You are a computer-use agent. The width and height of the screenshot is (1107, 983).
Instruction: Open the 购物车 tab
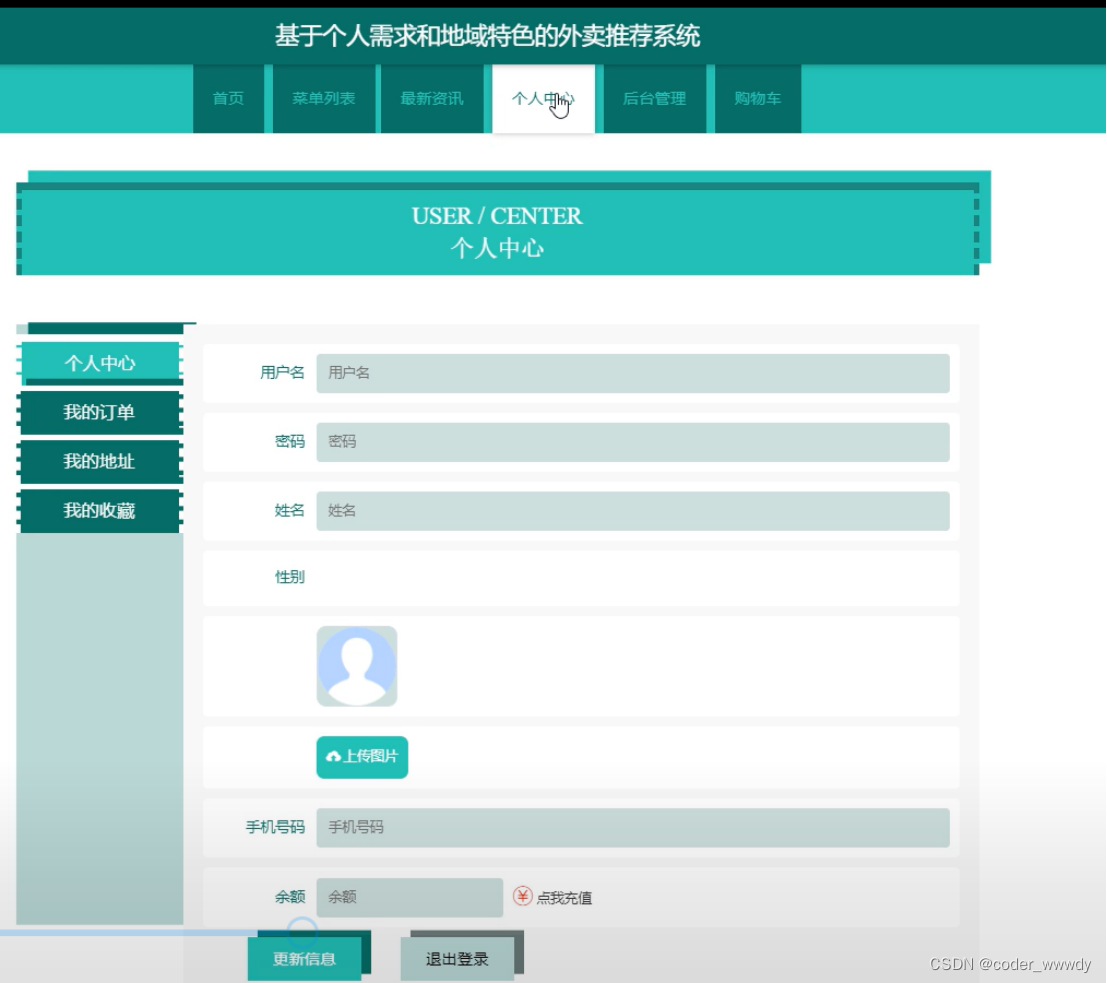(x=758, y=98)
